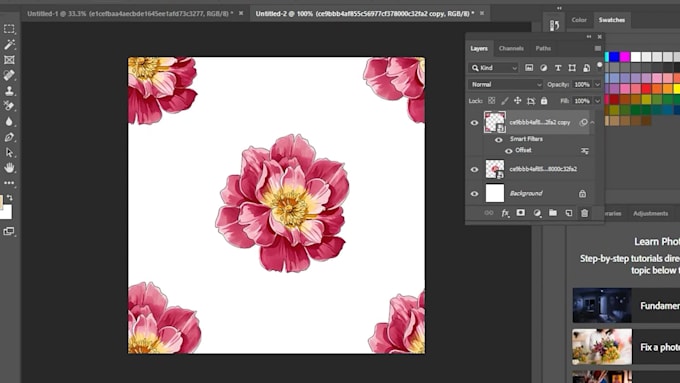Click the Opacity 100% input field
680x383 pixels.
582,85
